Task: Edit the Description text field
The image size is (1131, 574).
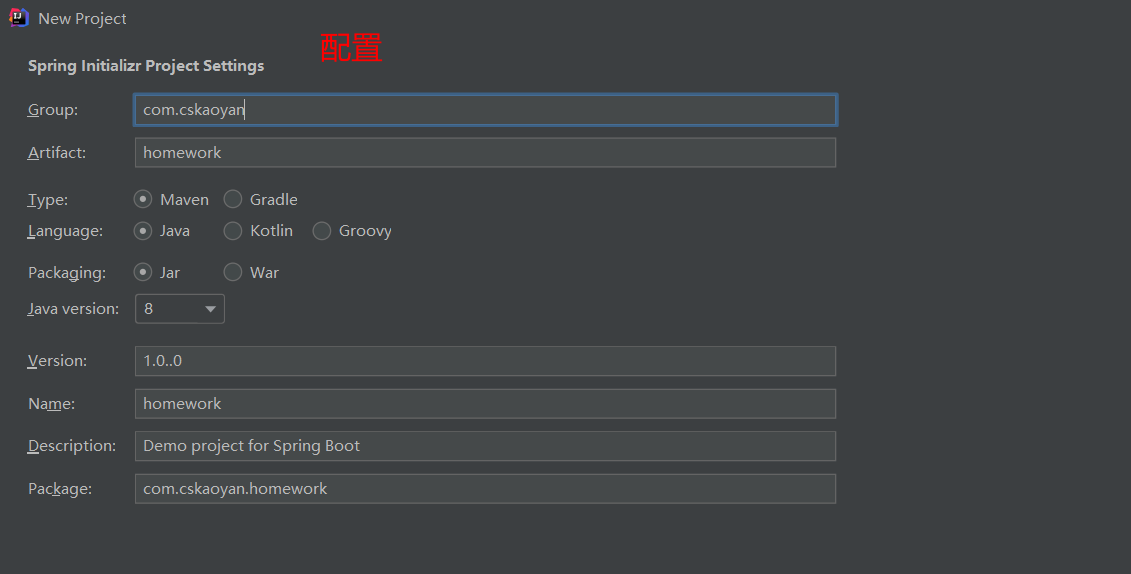Action: pos(485,446)
